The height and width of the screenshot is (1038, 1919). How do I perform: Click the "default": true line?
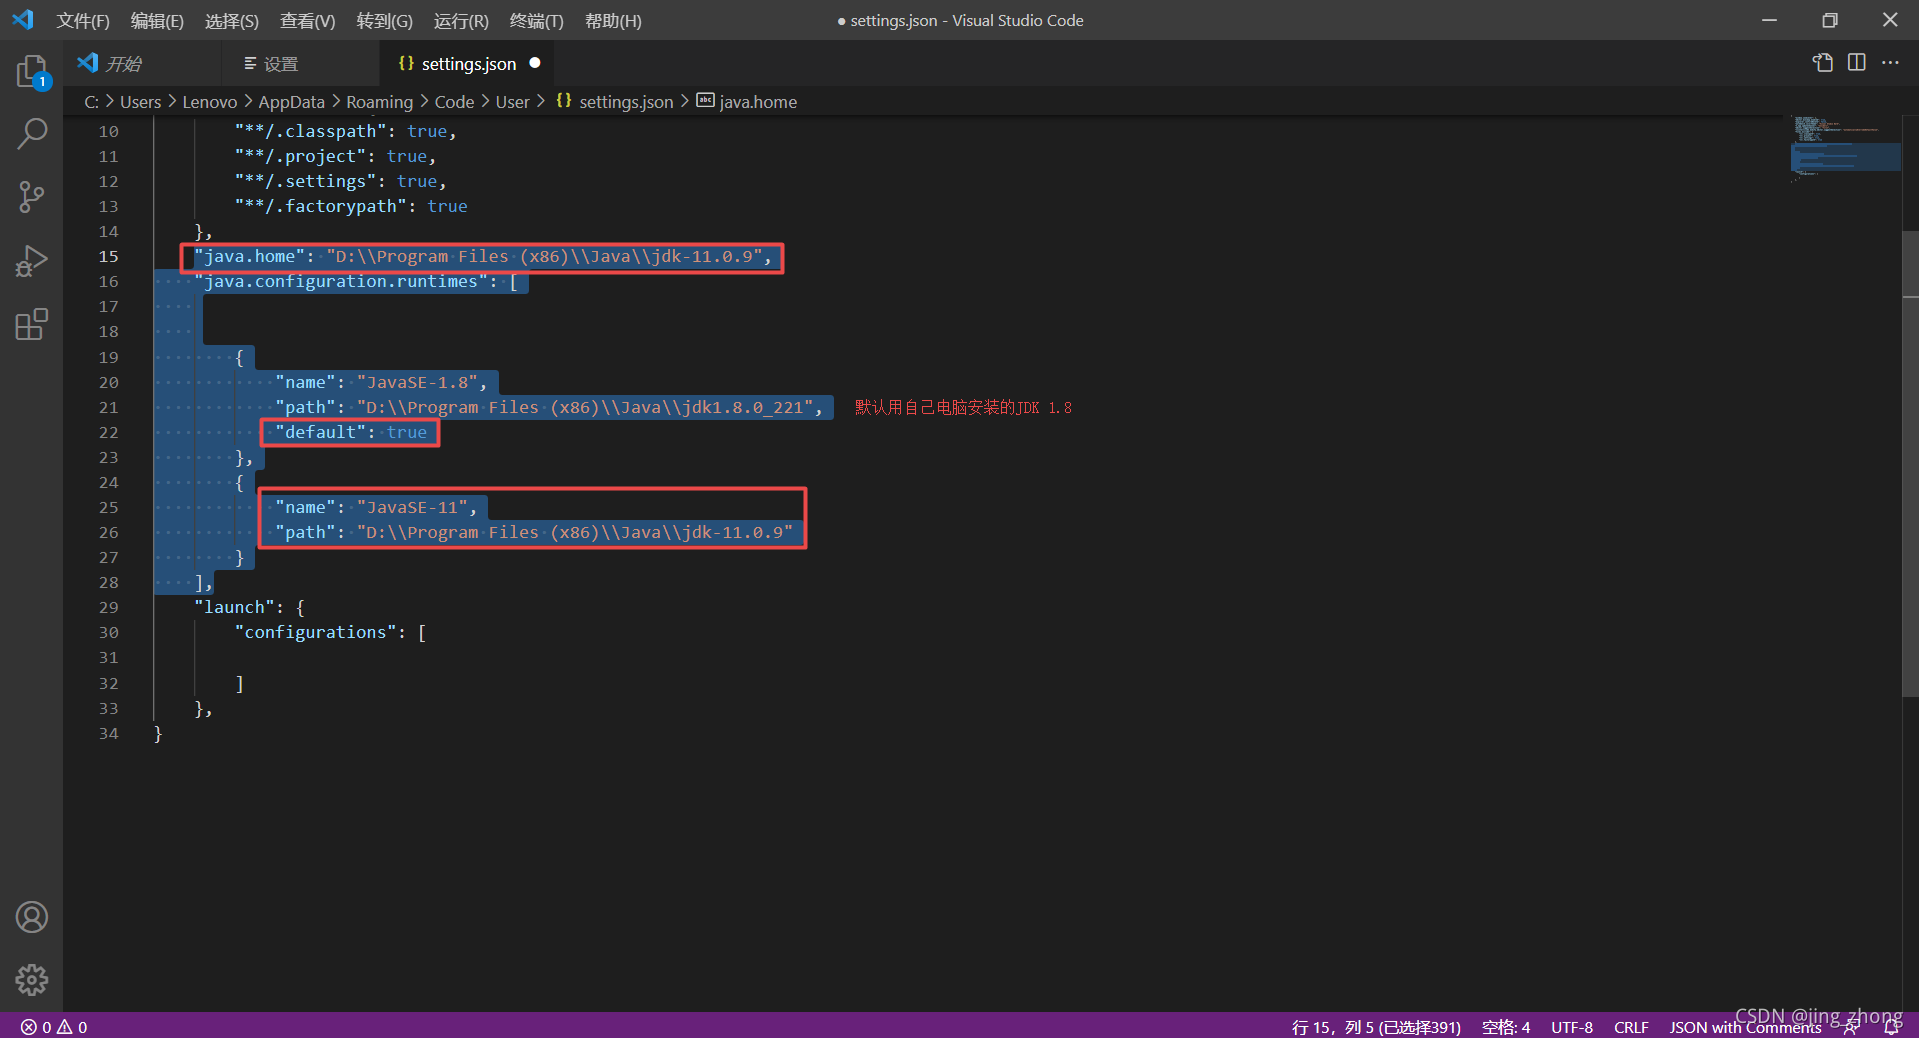[x=351, y=433]
